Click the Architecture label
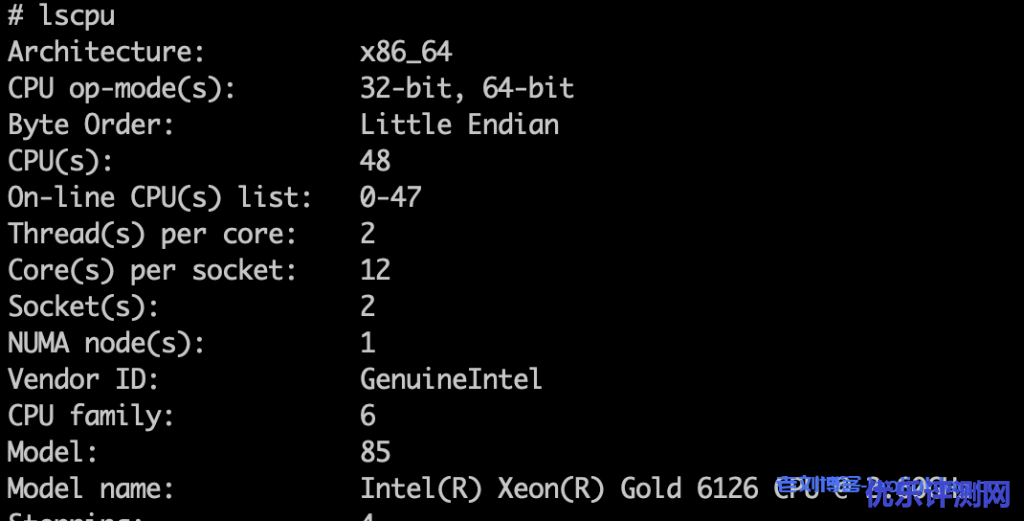Viewport: 1024px width, 521px height. 106,52
